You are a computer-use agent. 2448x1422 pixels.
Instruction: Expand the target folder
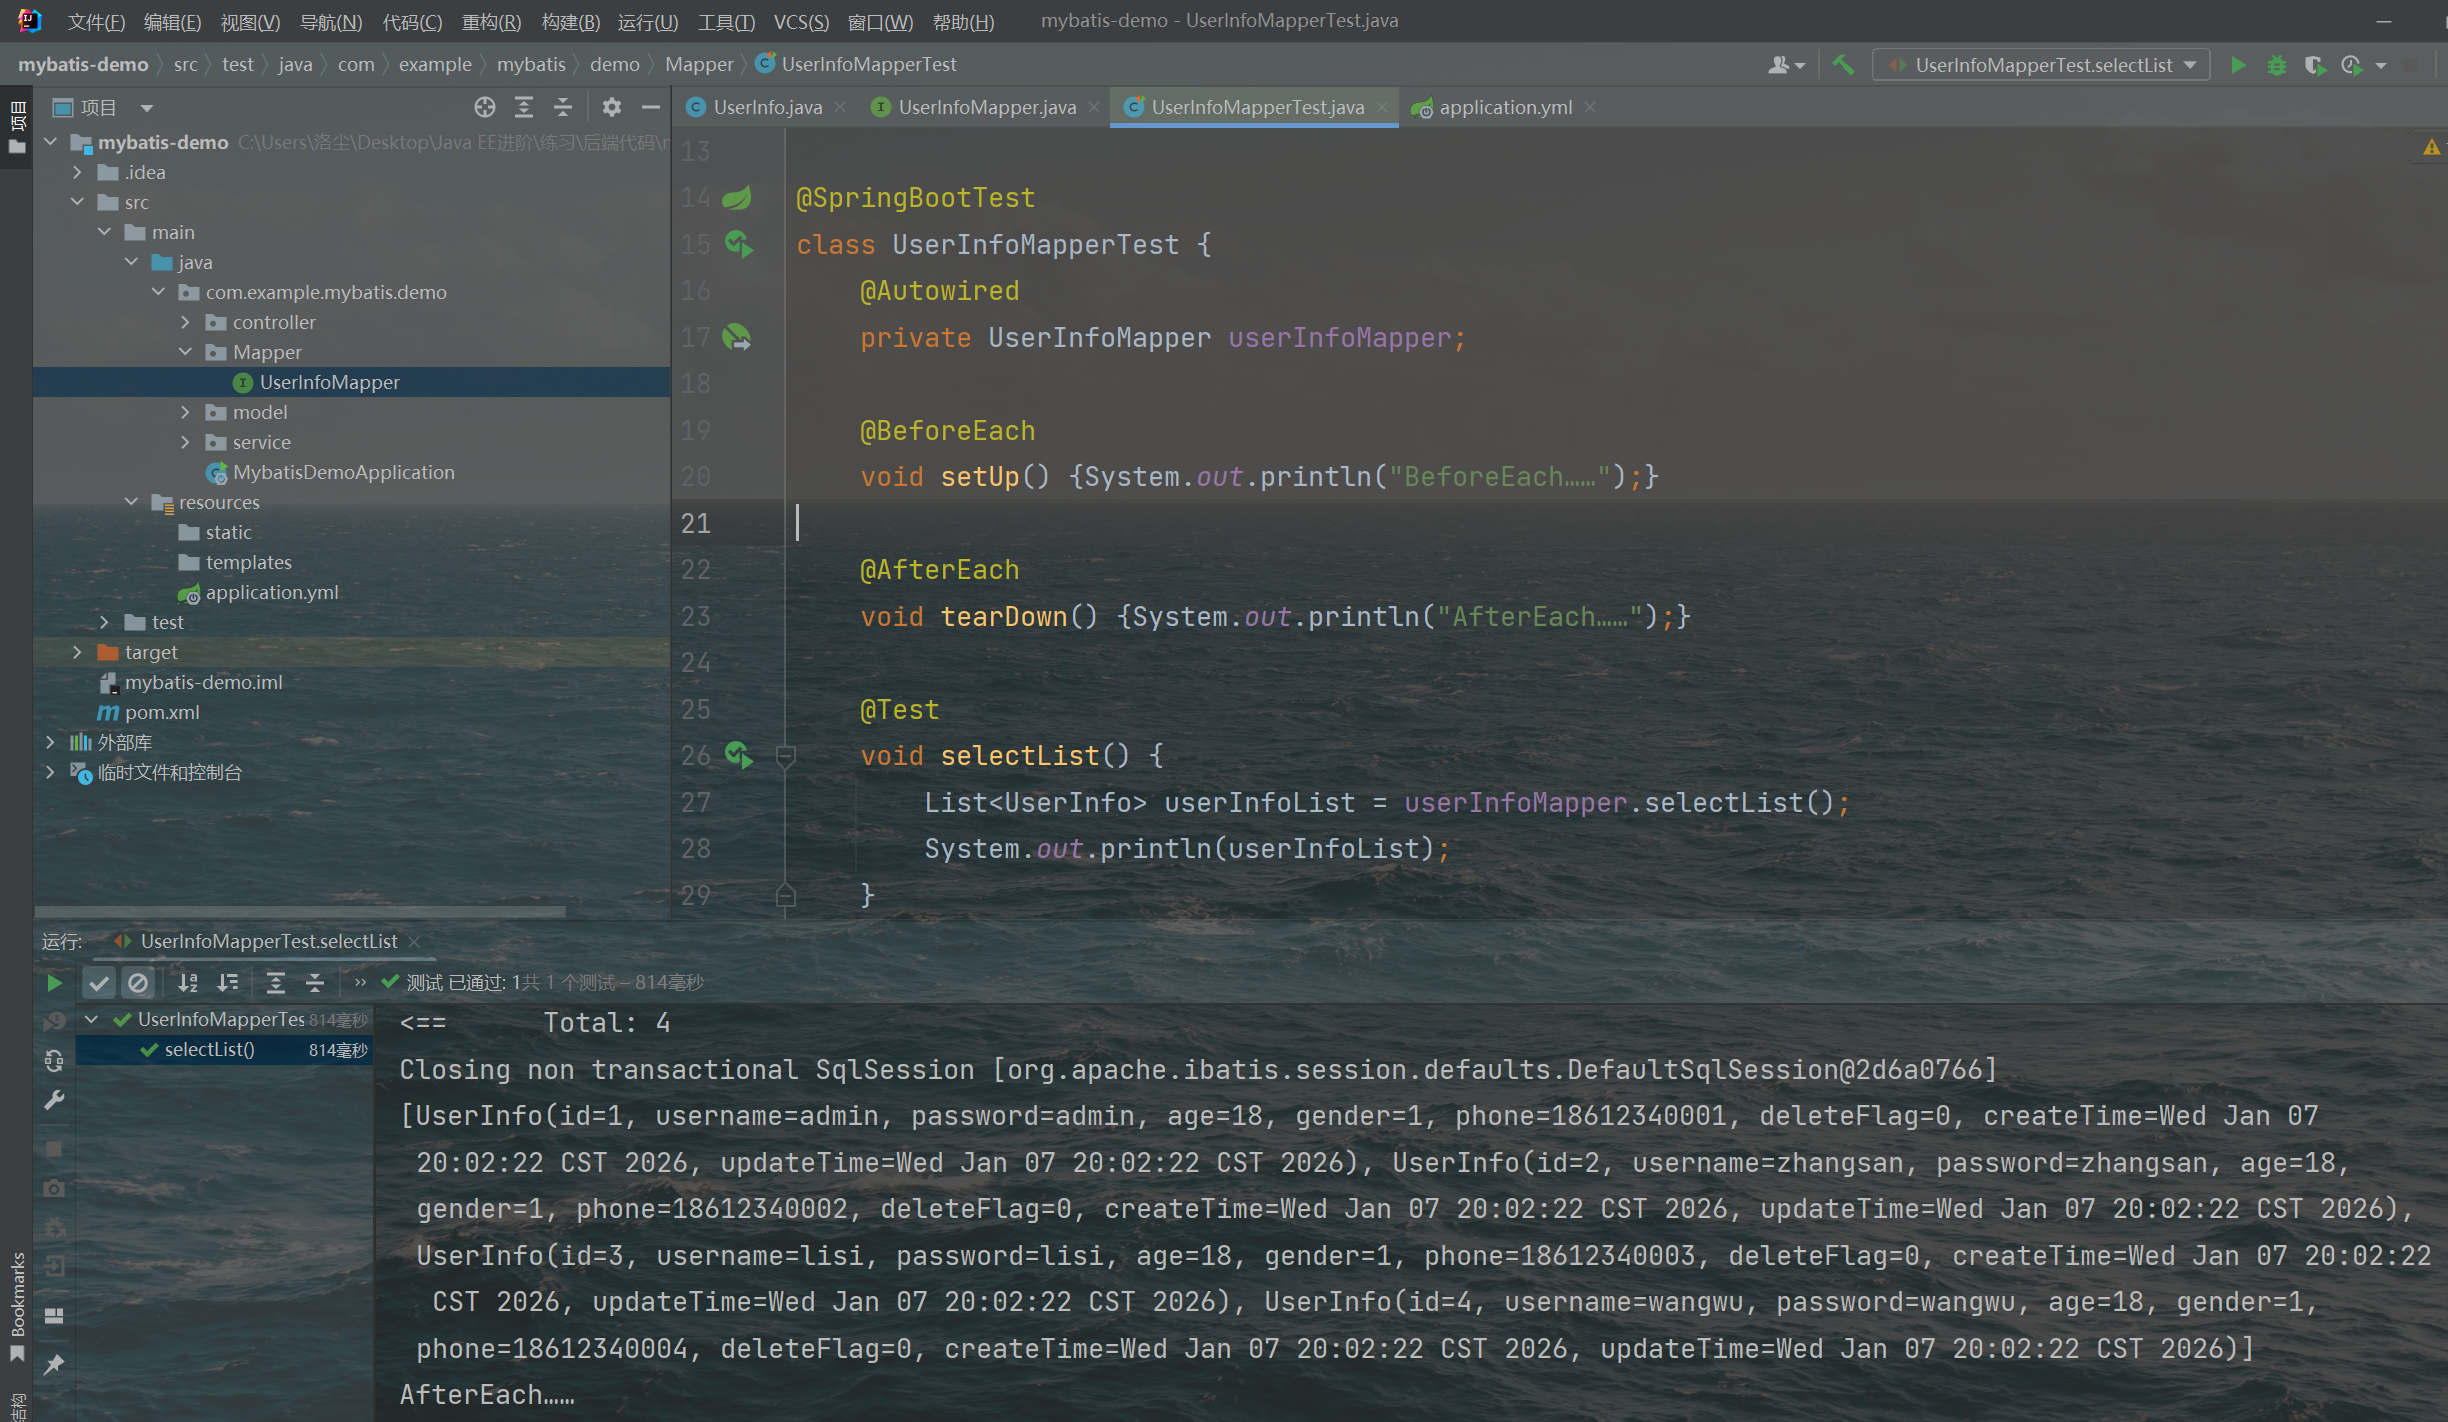(77, 652)
